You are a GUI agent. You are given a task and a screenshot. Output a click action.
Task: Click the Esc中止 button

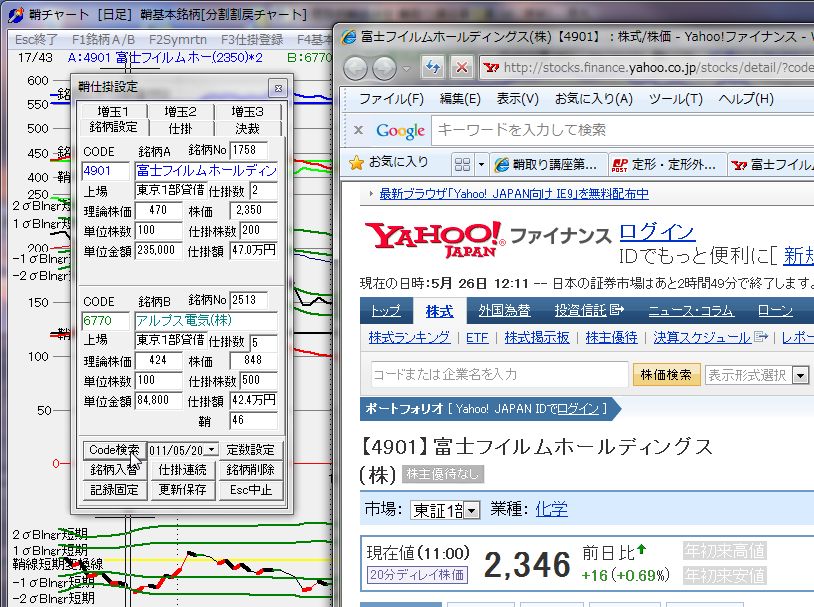pyautogui.click(x=251, y=490)
